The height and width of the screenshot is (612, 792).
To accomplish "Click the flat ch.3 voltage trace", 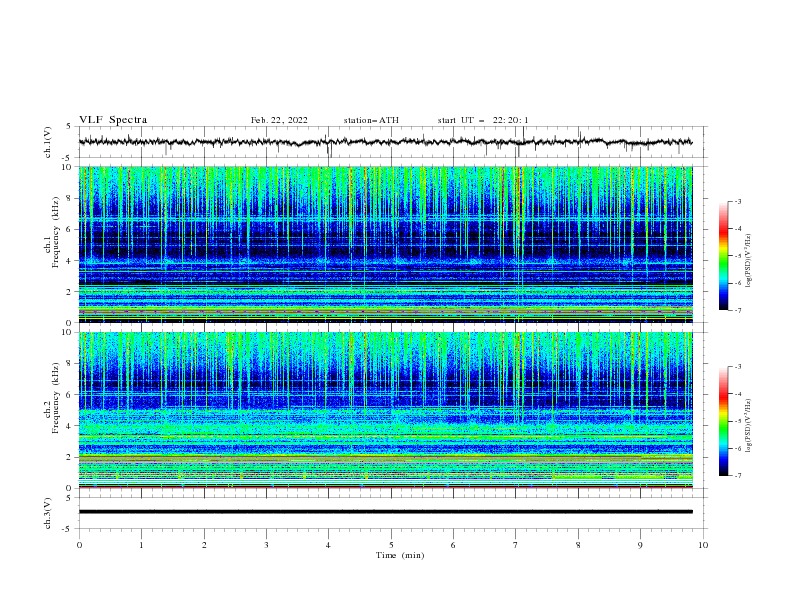I will [x=385, y=512].
